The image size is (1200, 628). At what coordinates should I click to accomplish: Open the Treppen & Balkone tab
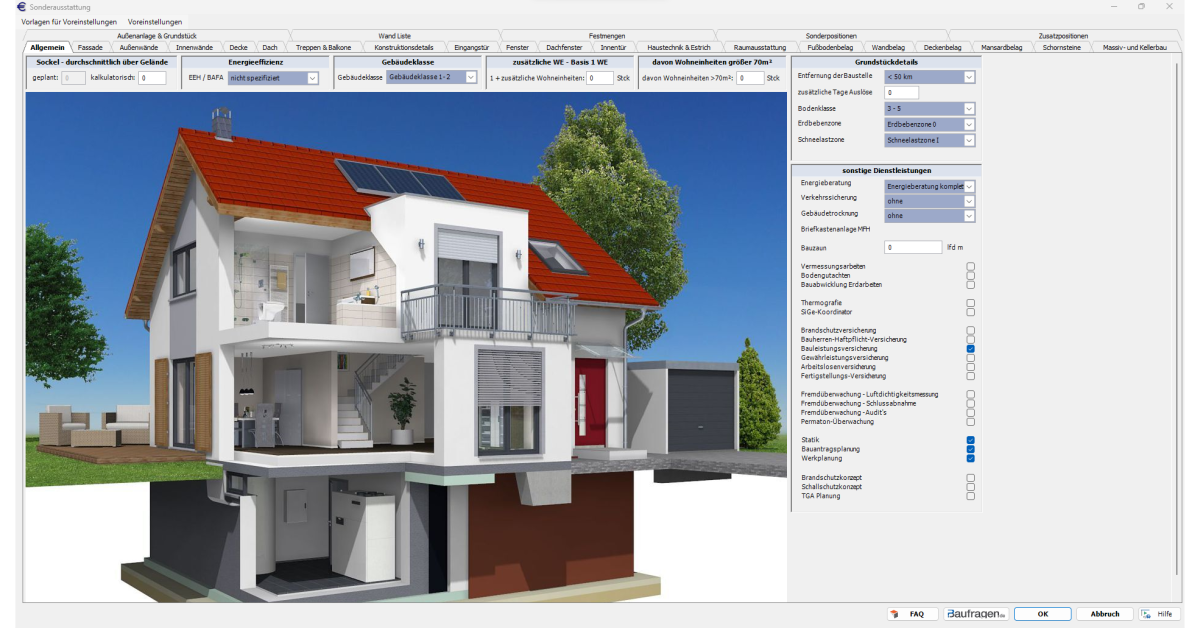tap(324, 47)
